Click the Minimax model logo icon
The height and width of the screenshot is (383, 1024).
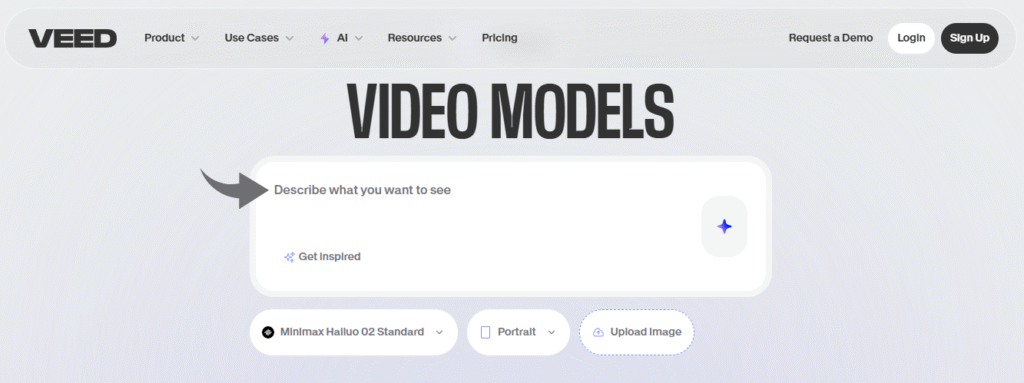coord(268,332)
